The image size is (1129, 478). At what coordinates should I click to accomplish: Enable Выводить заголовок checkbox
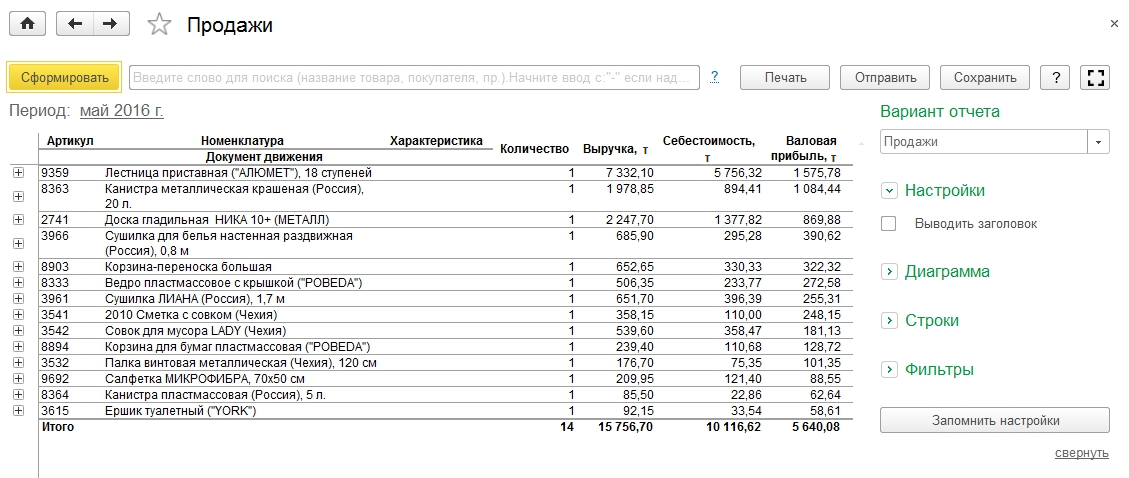click(889, 224)
